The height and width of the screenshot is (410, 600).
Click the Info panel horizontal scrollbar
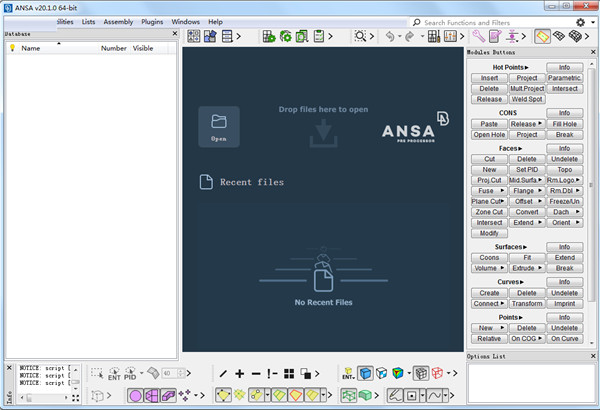point(44,398)
